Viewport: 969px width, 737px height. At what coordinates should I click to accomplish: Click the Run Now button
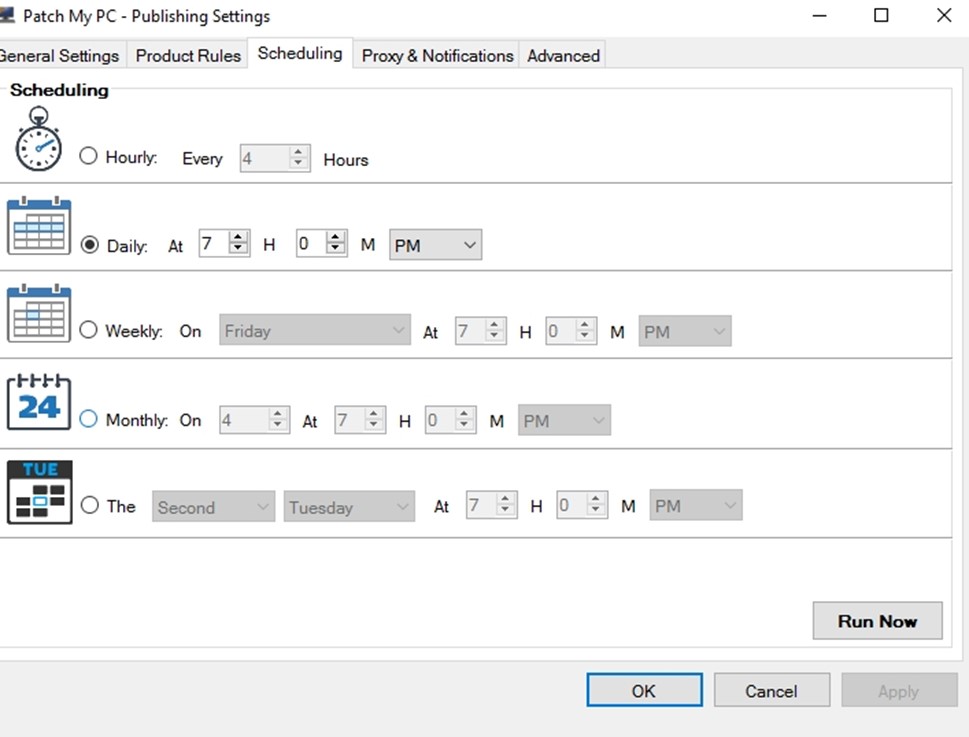pyautogui.click(x=878, y=621)
